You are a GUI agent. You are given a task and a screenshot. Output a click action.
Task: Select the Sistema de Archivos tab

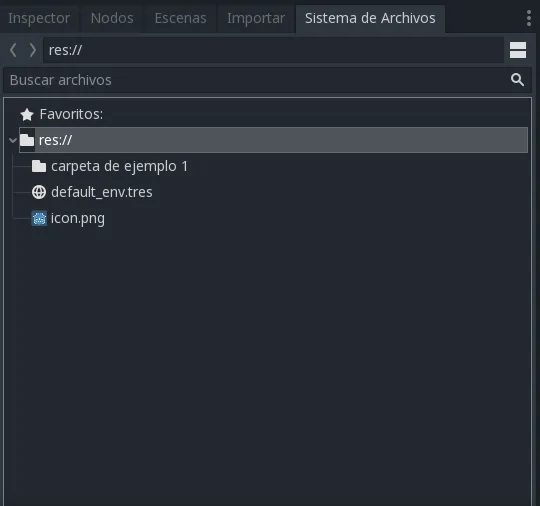[x=370, y=18]
